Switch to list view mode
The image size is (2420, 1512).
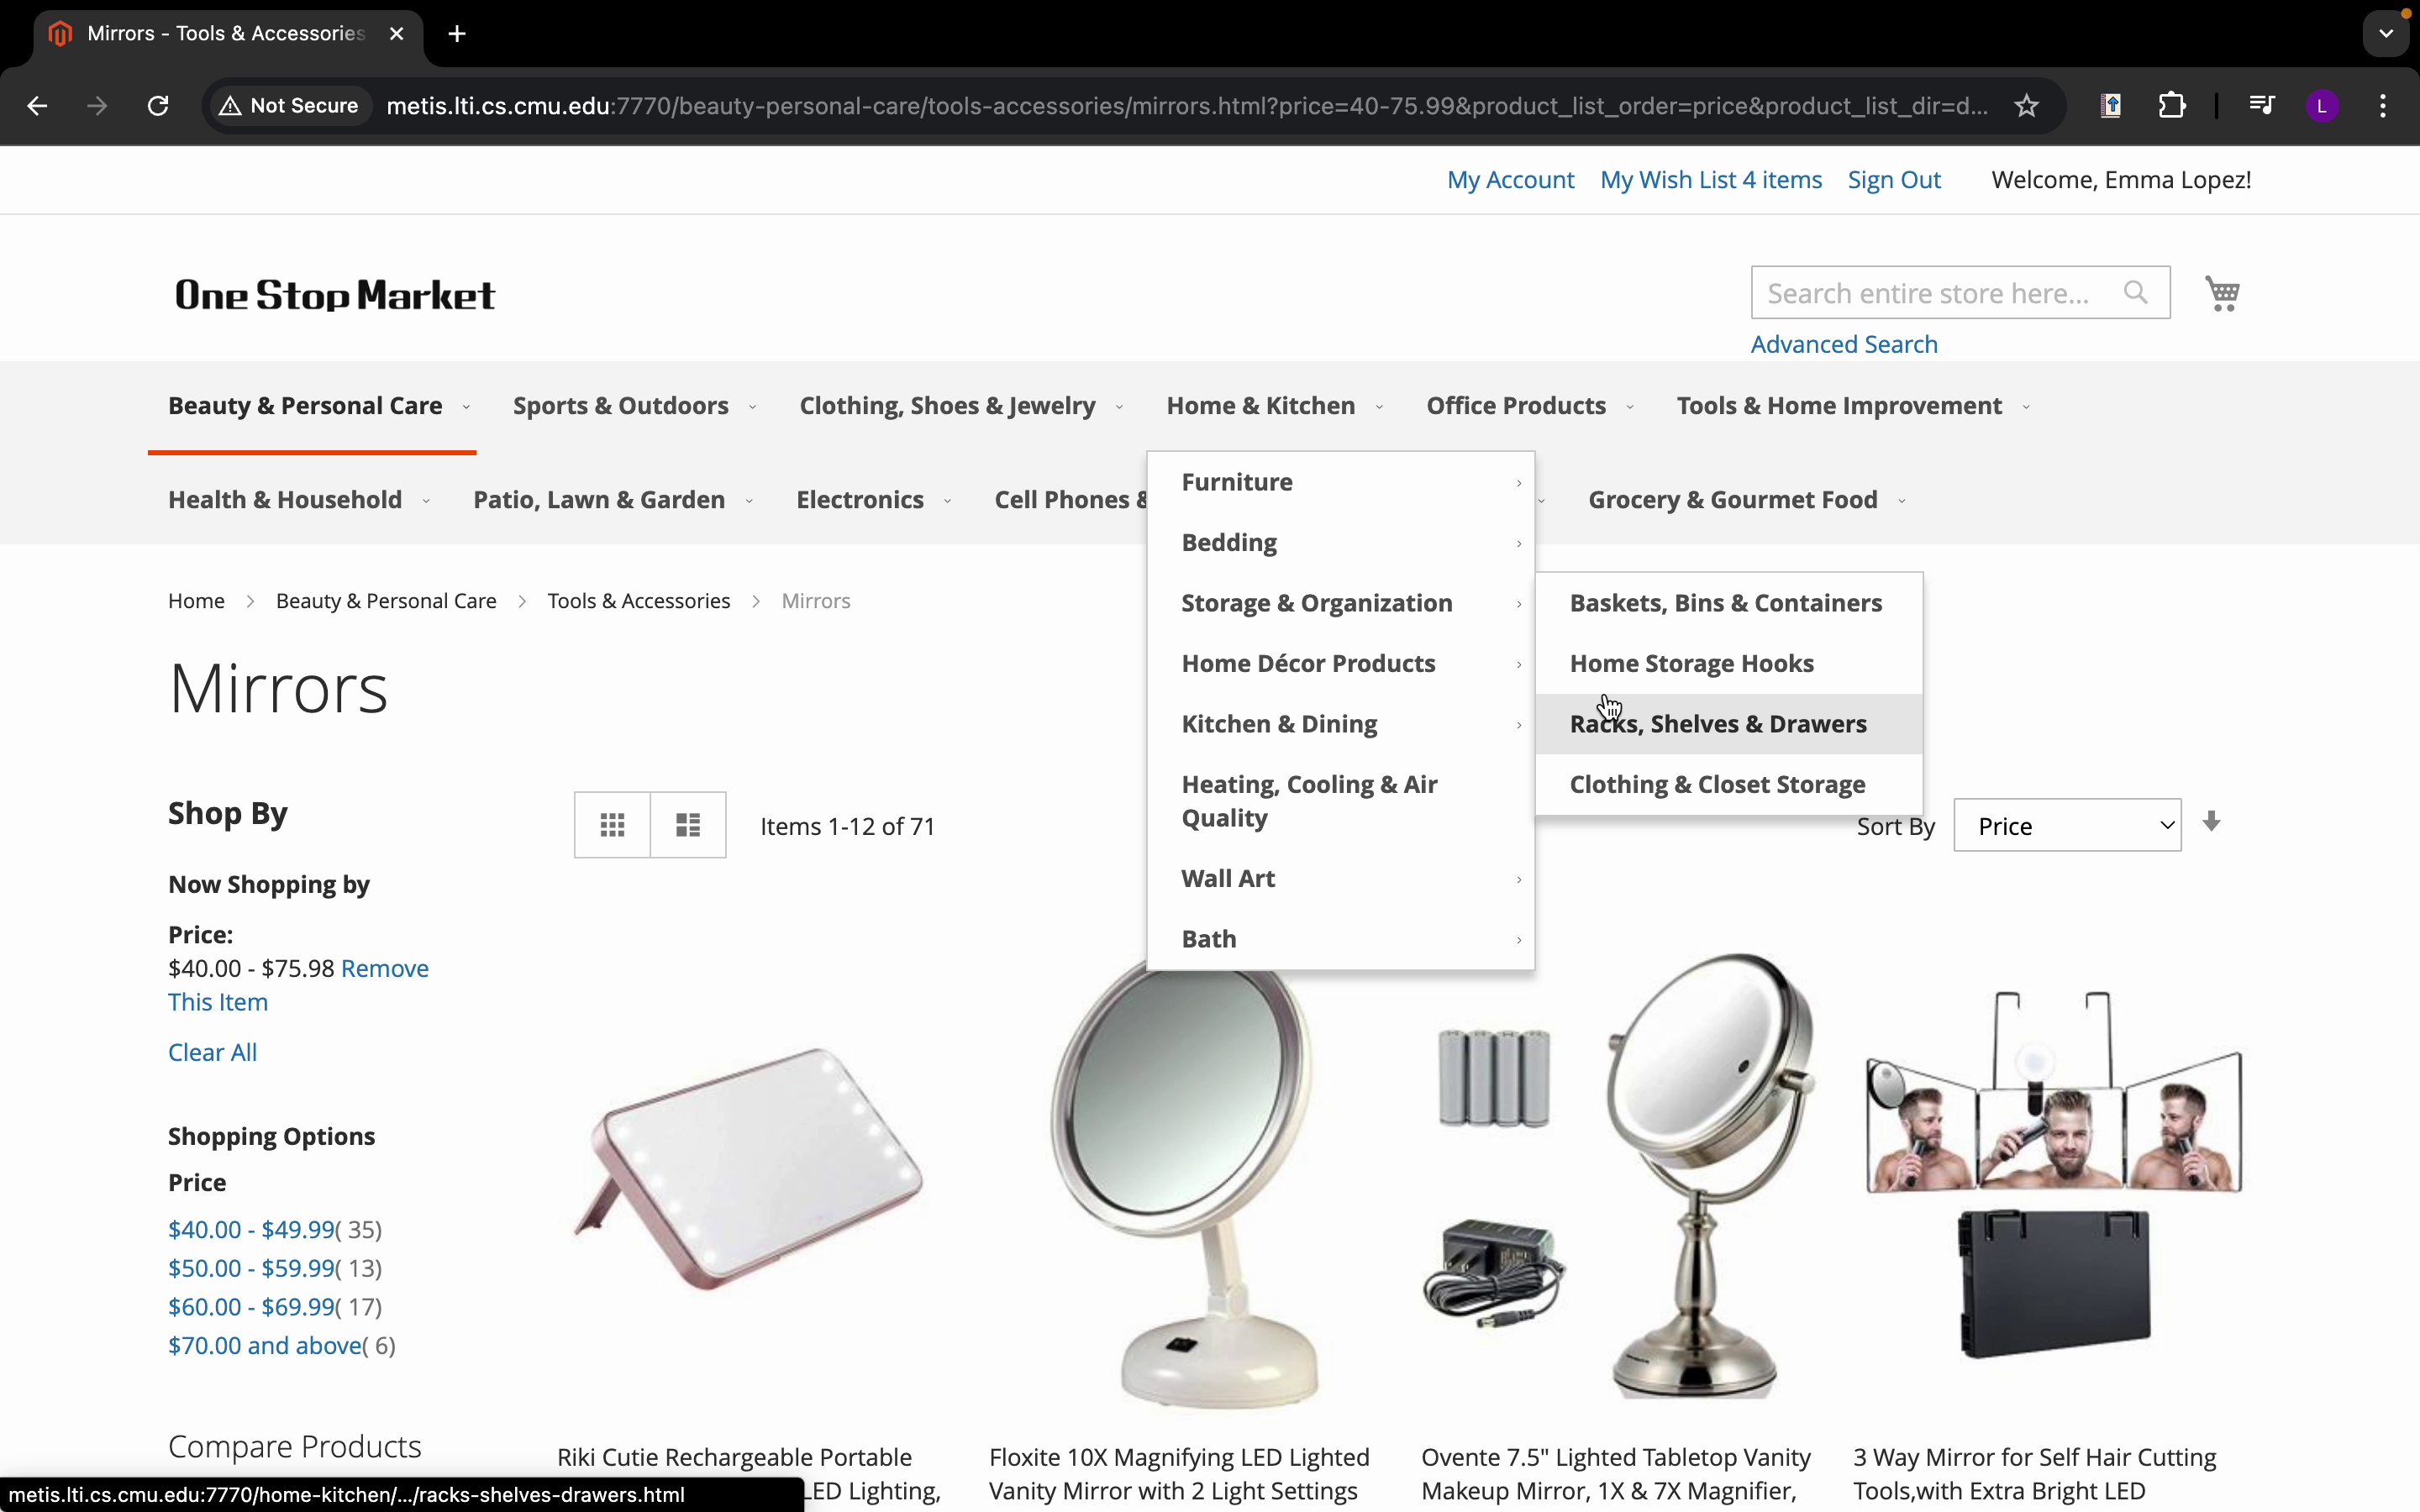point(688,825)
